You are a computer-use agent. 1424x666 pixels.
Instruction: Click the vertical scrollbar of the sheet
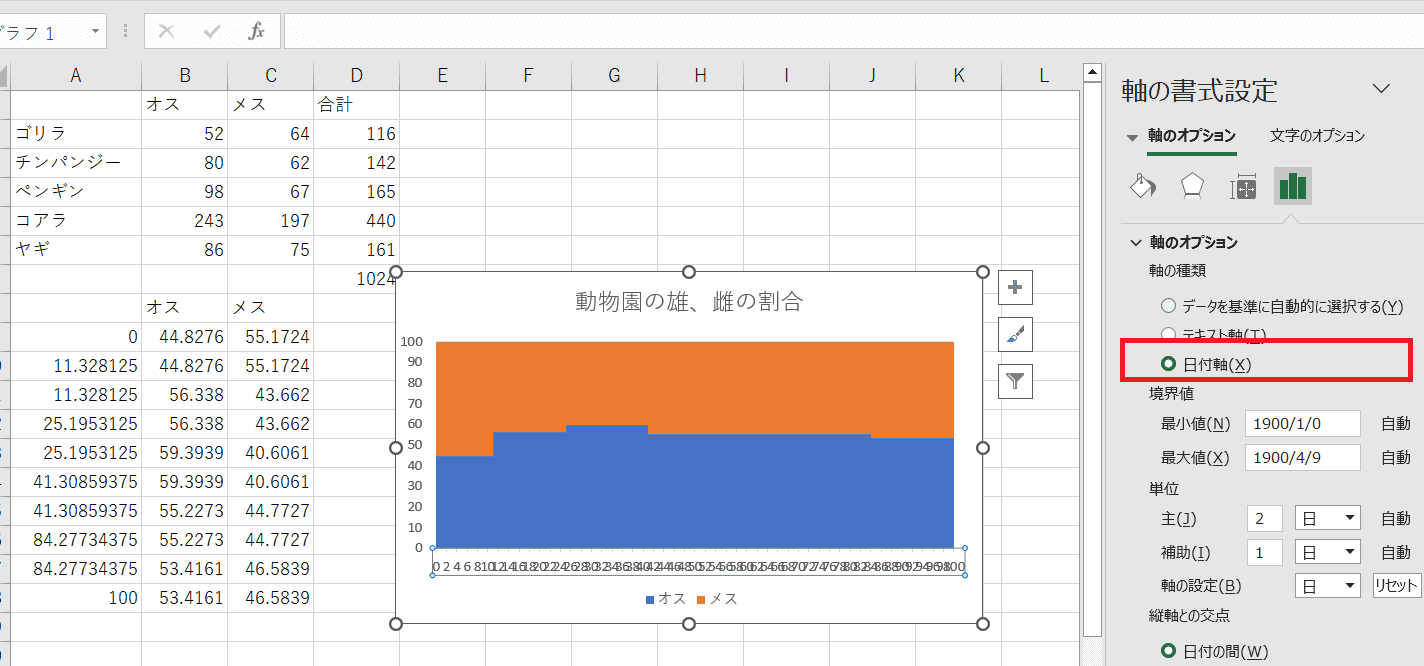tap(1092, 360)
